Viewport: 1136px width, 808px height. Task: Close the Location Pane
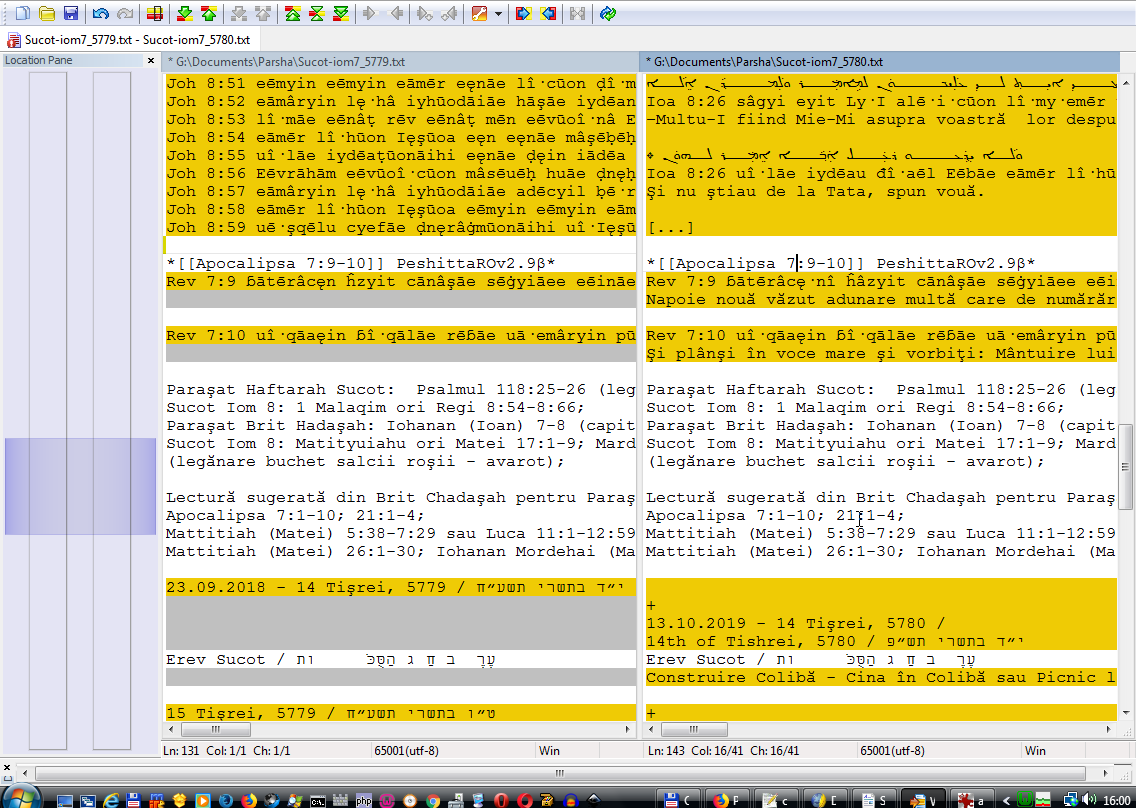click(x=151, y=61)
